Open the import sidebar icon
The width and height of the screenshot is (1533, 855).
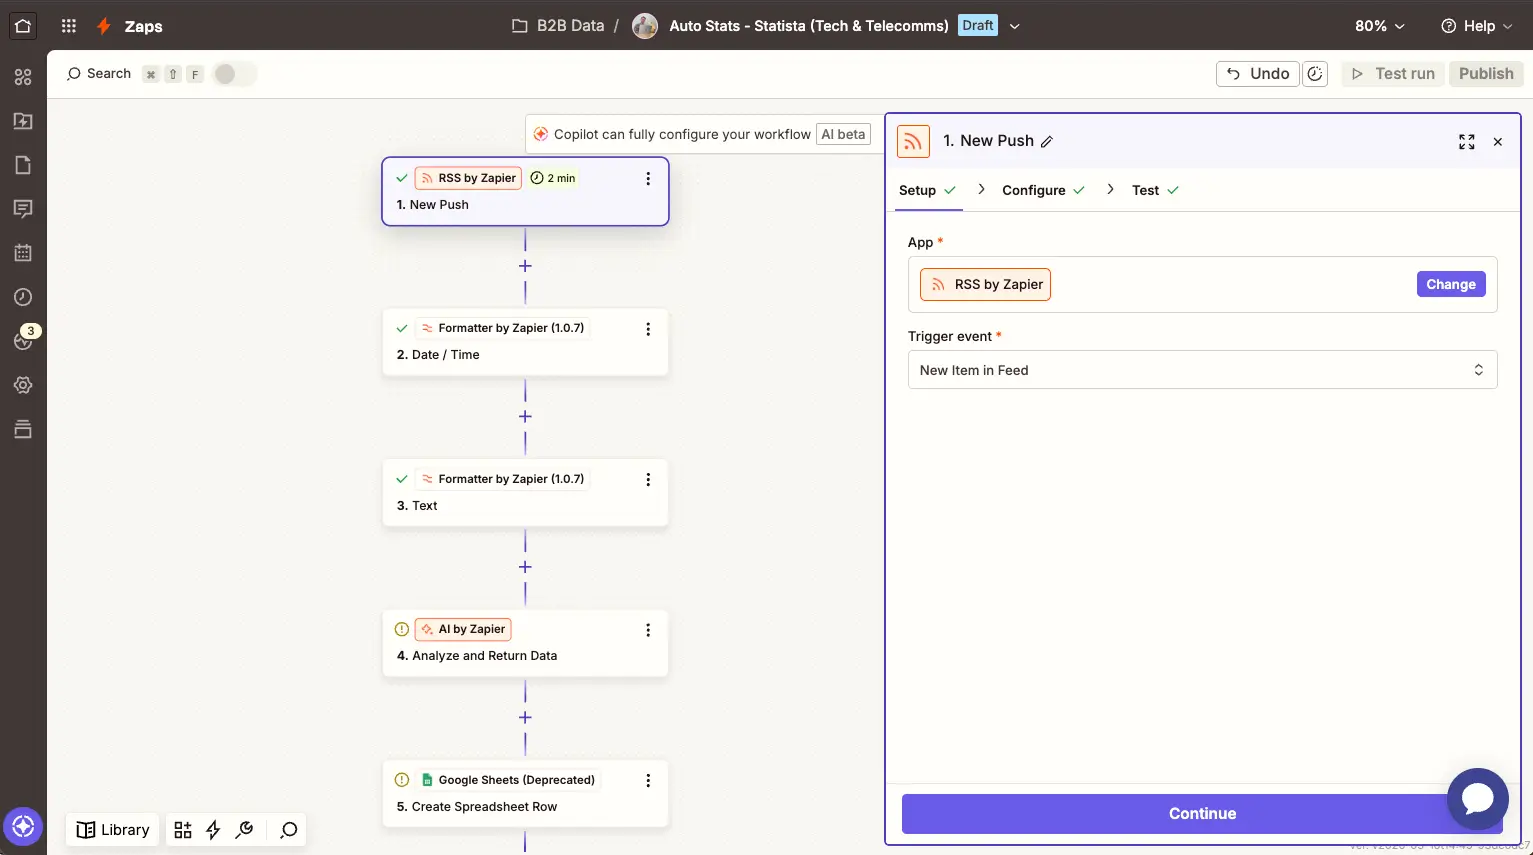click(23, 121)
